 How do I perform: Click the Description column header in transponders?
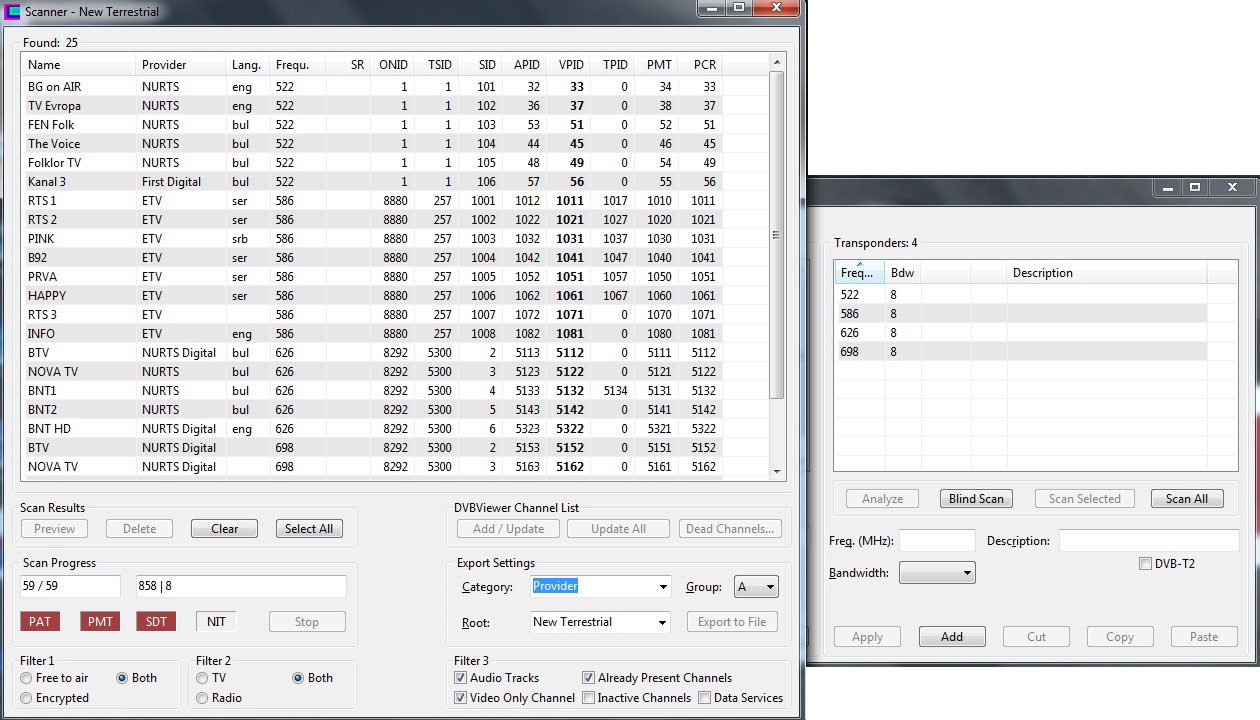coord(1107,272)
